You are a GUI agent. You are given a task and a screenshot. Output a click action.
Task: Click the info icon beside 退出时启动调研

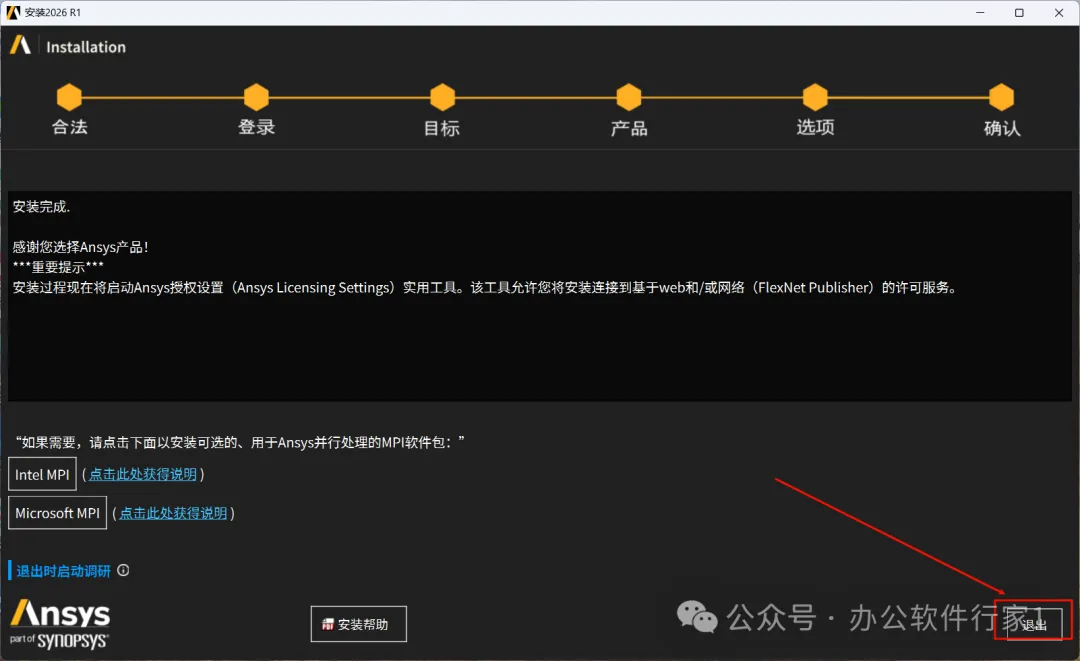123,570
